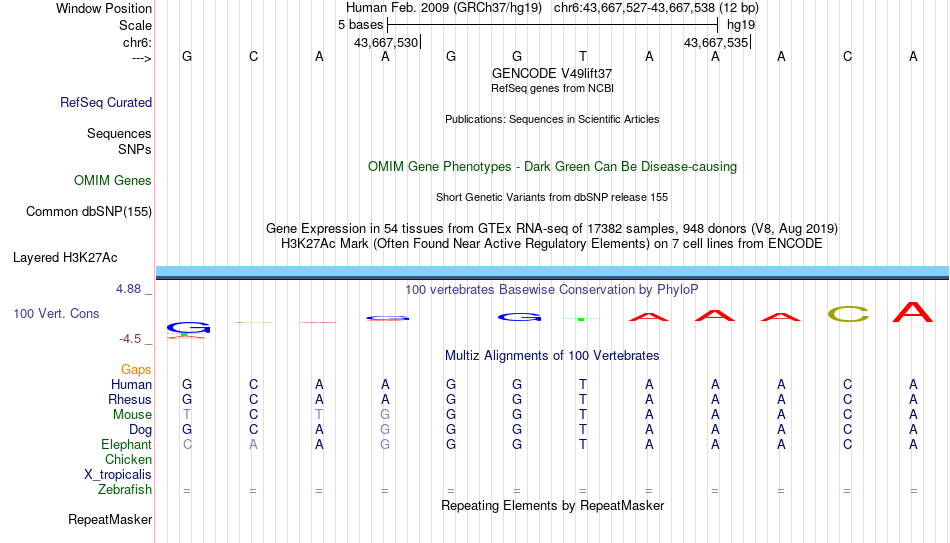Click the Window Position track label
The image size is (950, 543).
[104, 8]
